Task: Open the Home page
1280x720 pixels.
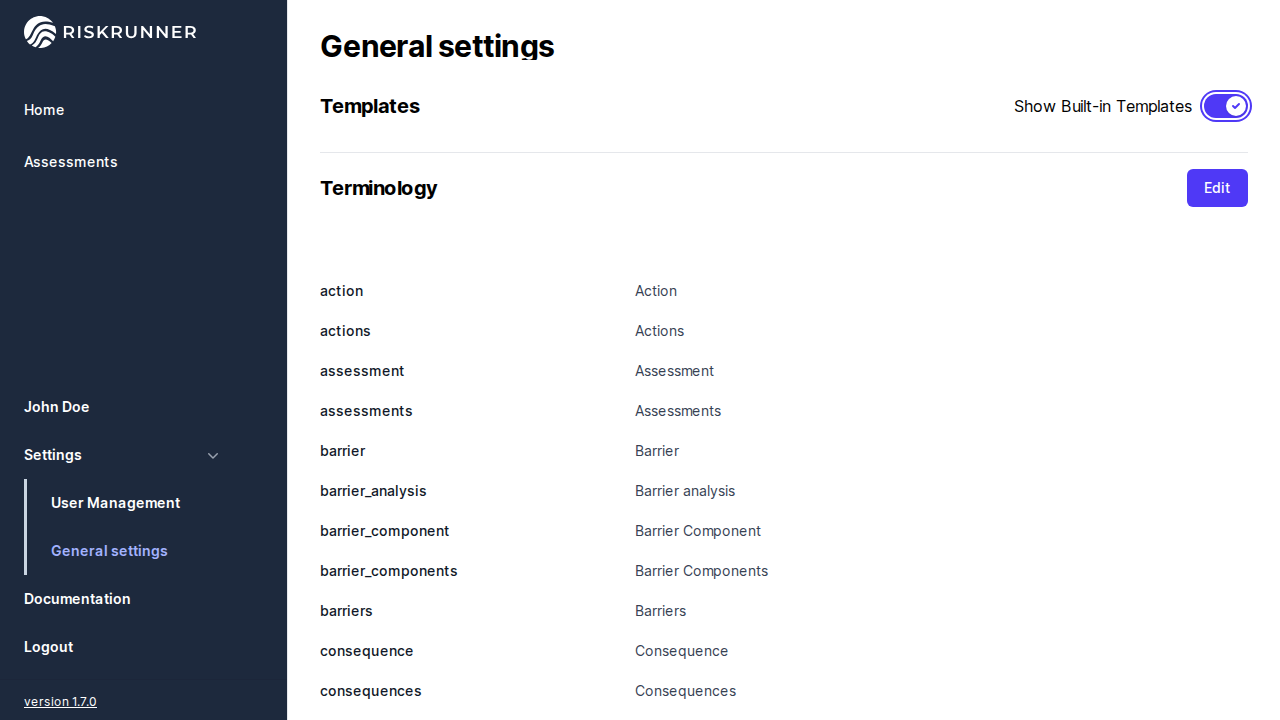Action: pyautogui.click(x=44, y=110)
